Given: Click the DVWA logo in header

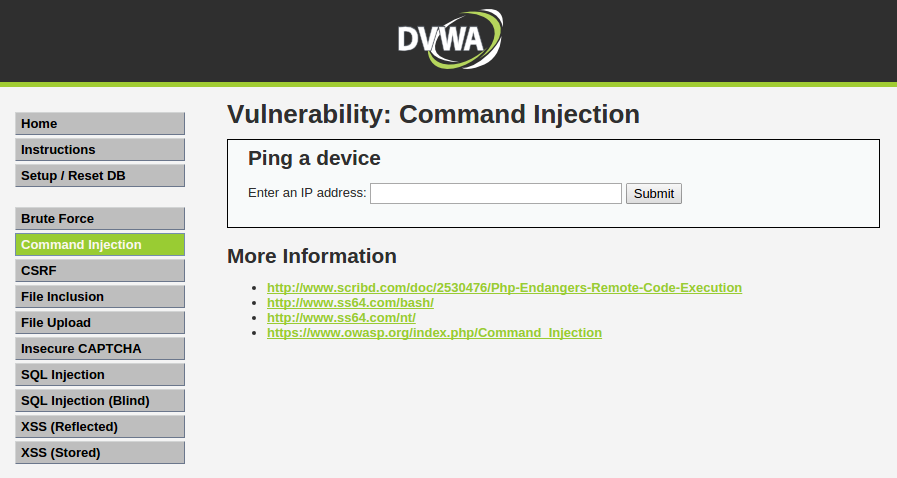Looking at the screenshot, I should pyautogui.click(x=450, y=39).
